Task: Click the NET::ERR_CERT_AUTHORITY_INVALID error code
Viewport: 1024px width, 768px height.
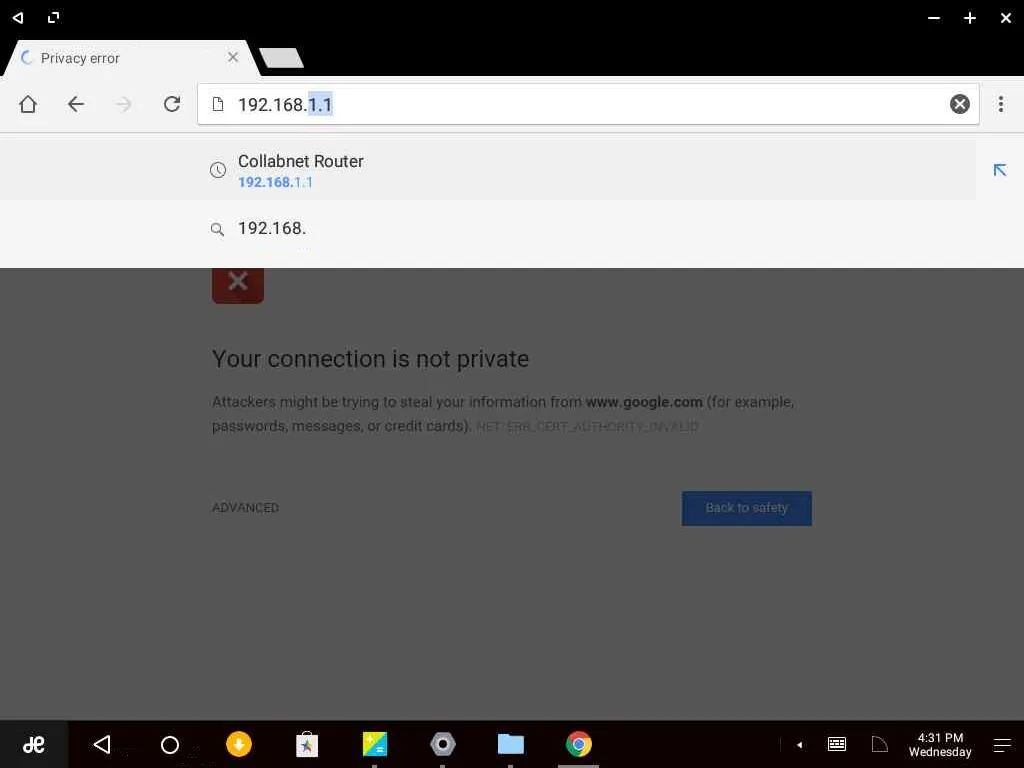Action: (587, 426)
